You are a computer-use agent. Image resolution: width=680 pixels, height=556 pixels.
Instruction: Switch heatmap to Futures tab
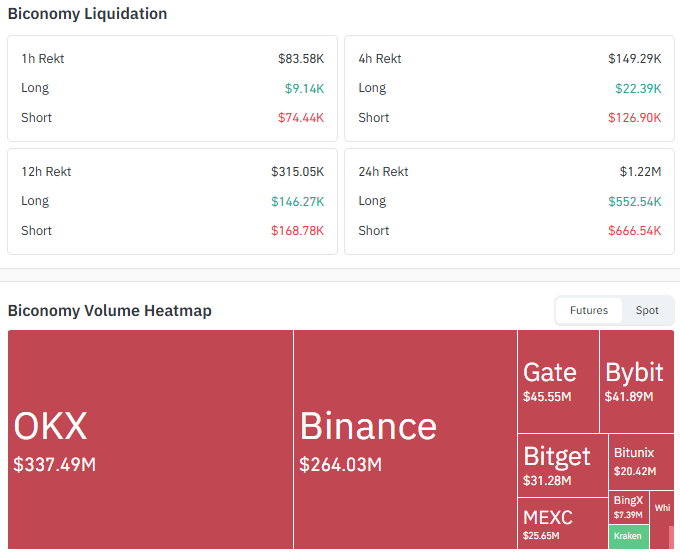click(588, 311)
